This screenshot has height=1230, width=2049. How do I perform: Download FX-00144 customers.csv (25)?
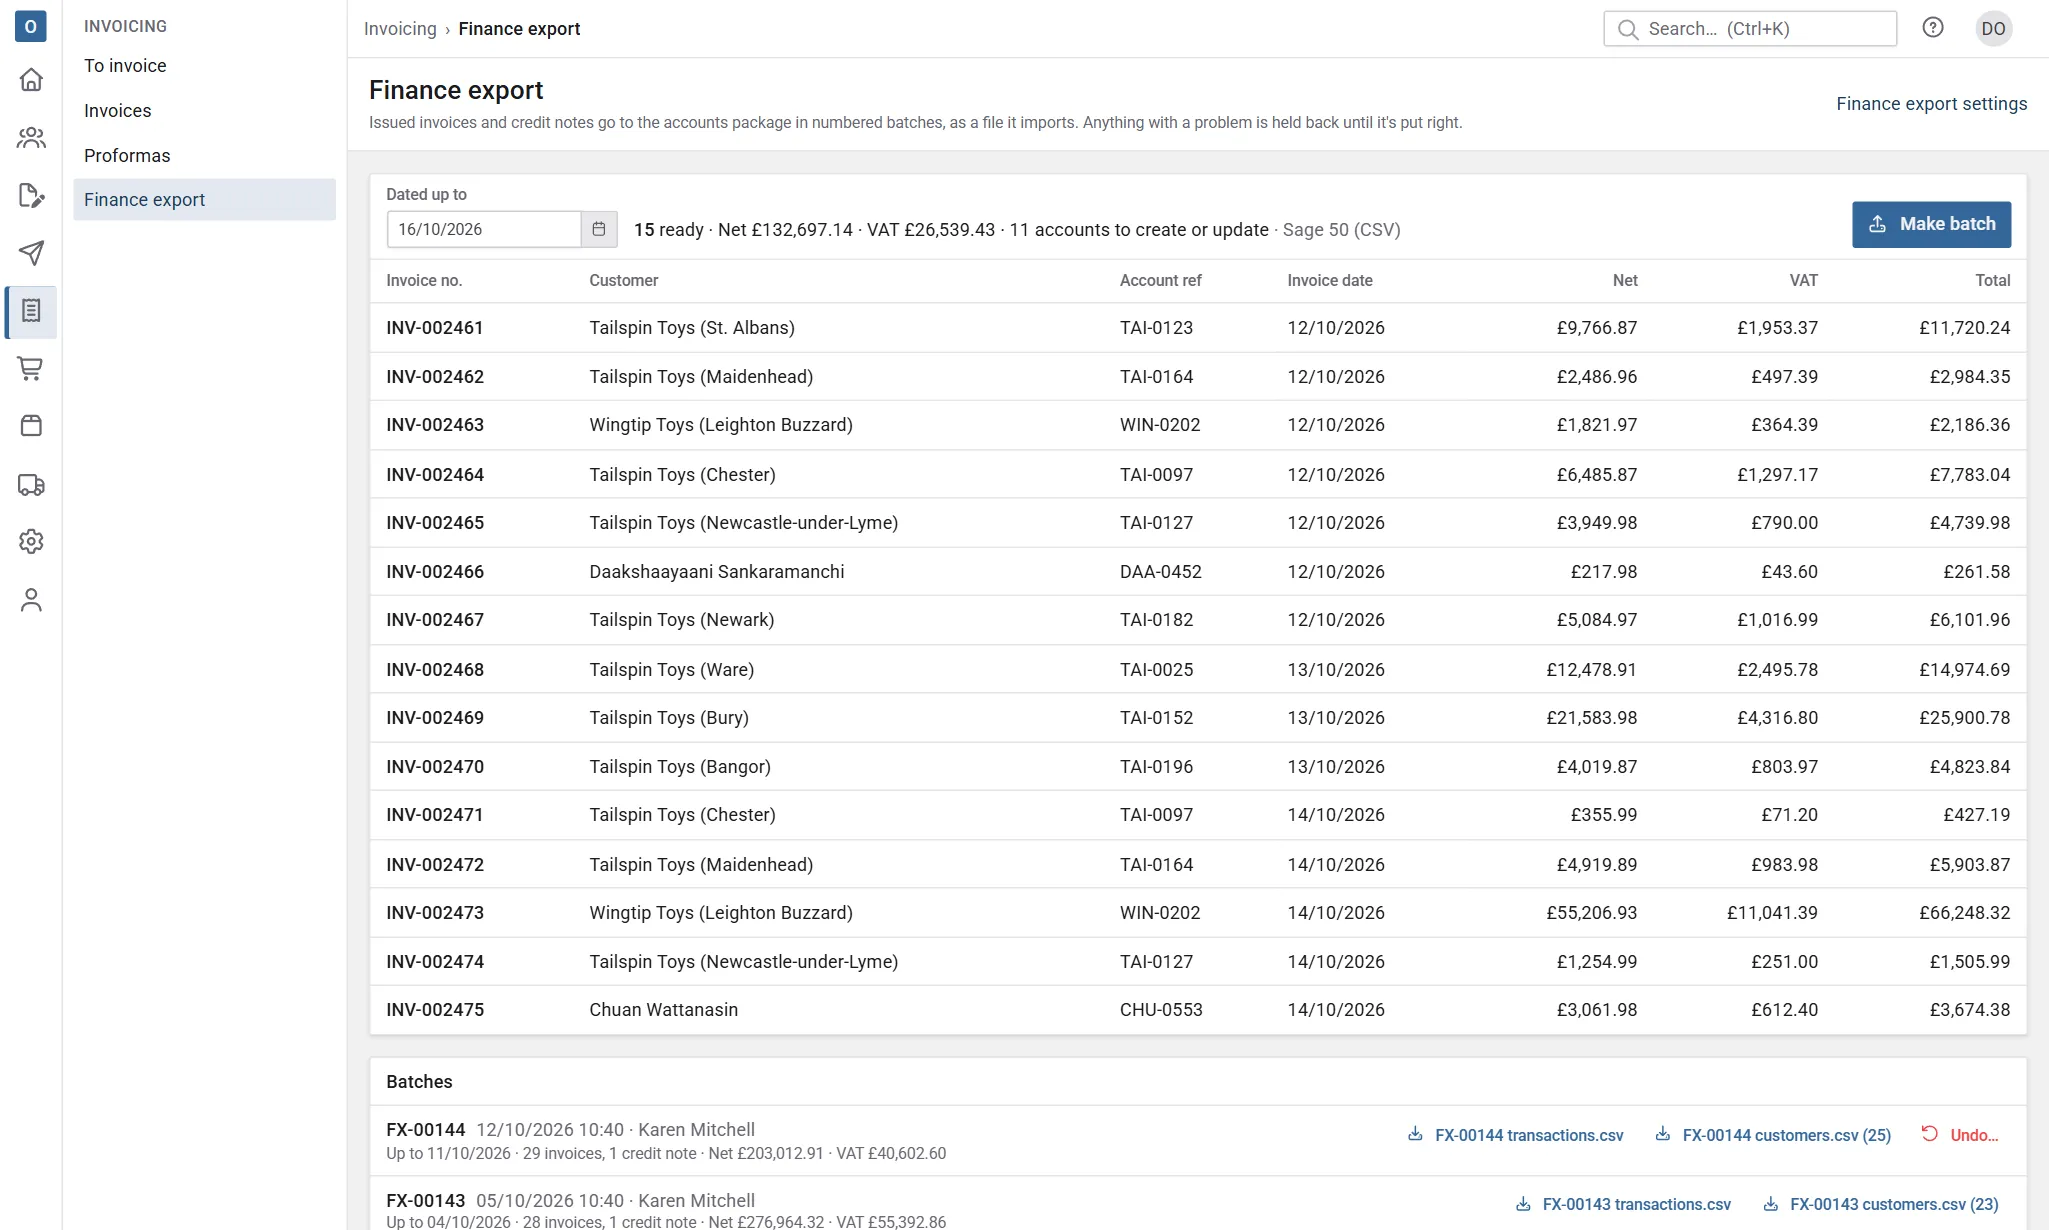point(1774,1135)
